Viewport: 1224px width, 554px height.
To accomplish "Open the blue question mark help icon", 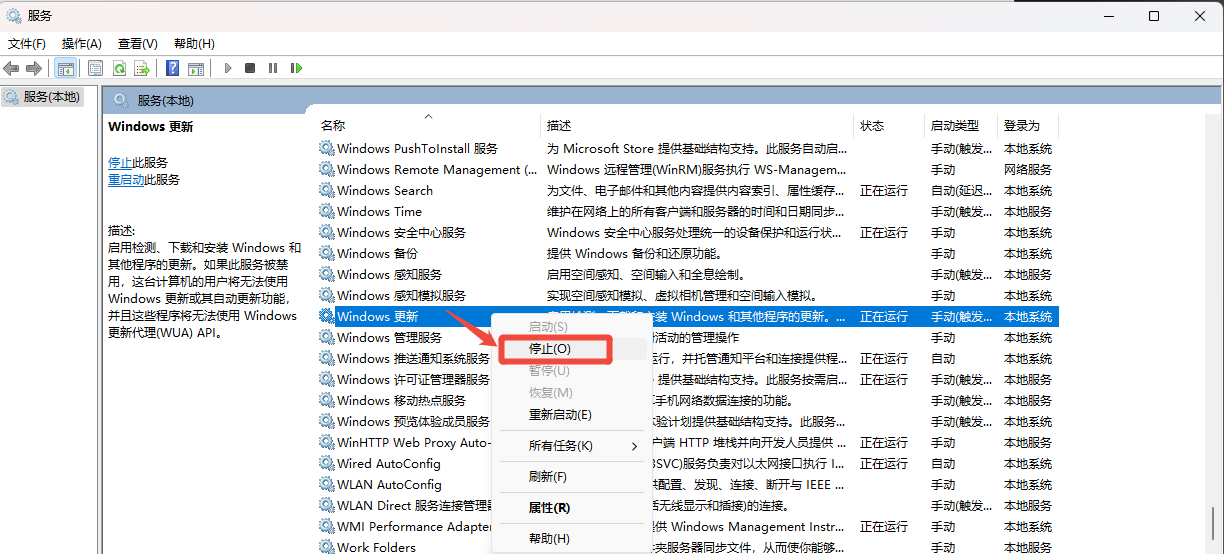I will pyautogui.click(x=172, y=68).
